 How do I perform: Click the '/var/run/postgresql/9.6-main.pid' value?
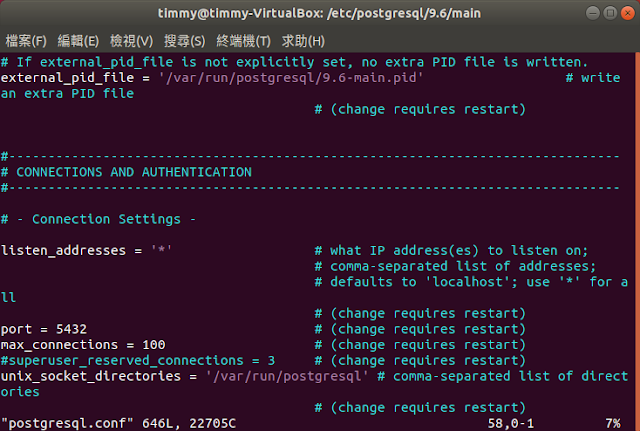(x=291, y=78)
